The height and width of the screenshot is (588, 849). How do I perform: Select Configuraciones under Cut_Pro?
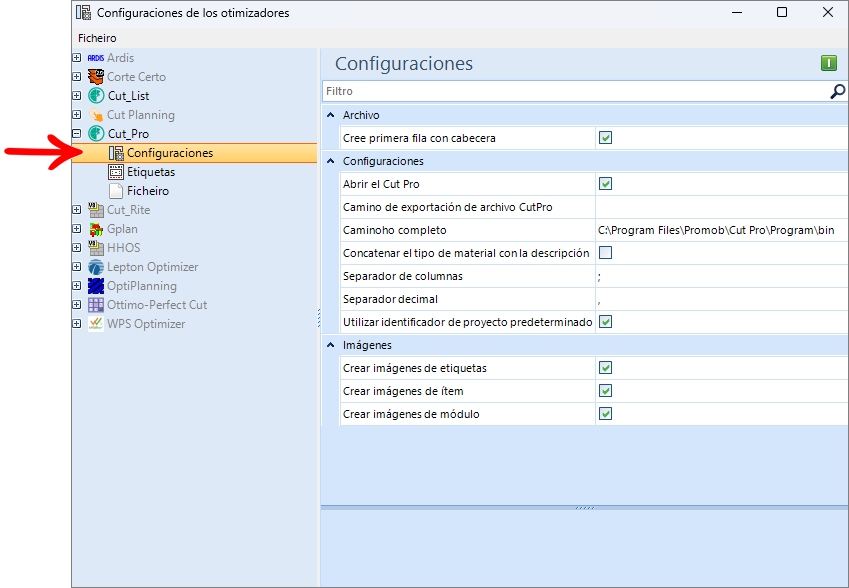point(170,153)
